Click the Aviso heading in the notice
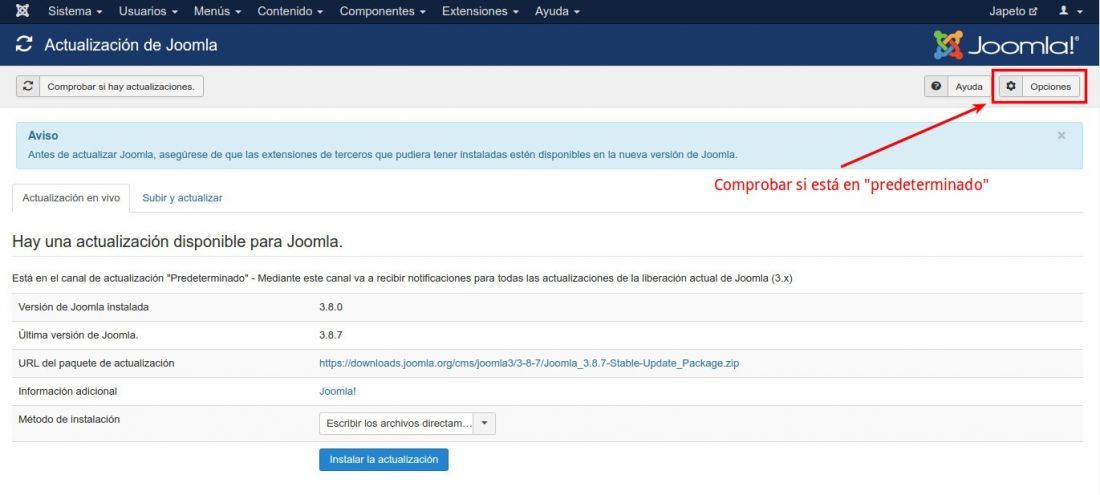This screenshot has height=495, width=1100. 43,135
